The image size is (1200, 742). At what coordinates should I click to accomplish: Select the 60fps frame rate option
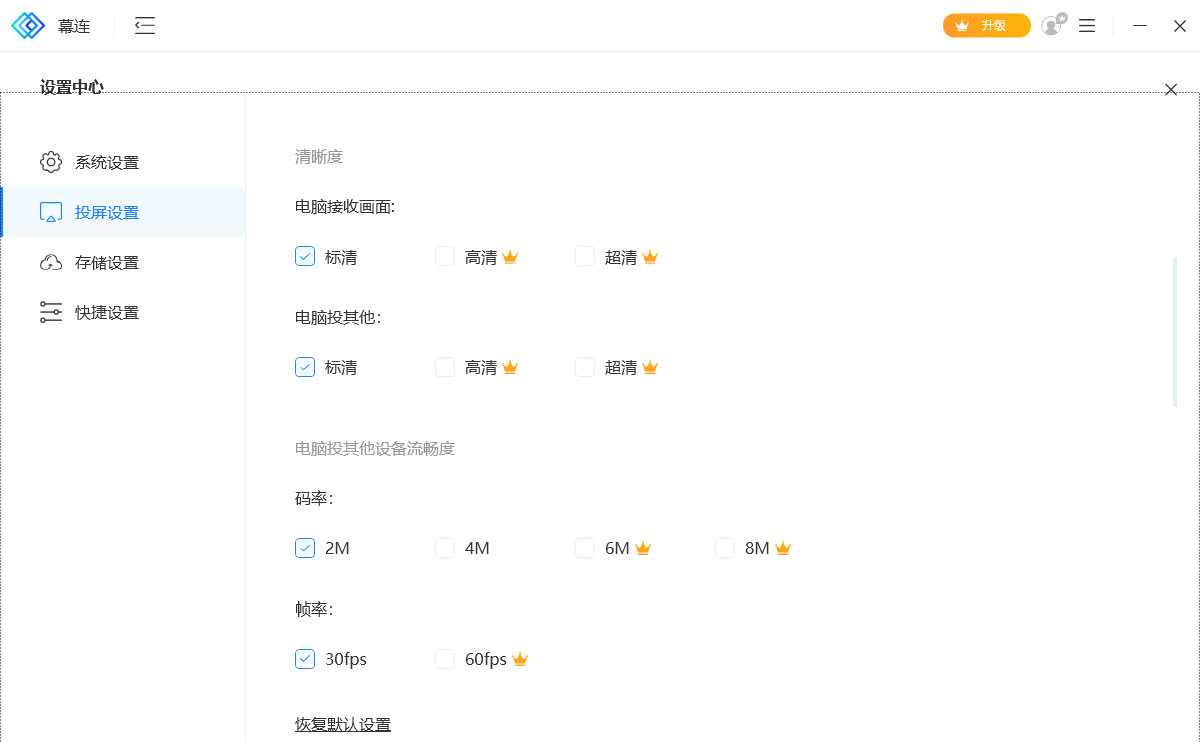[445, 659]
